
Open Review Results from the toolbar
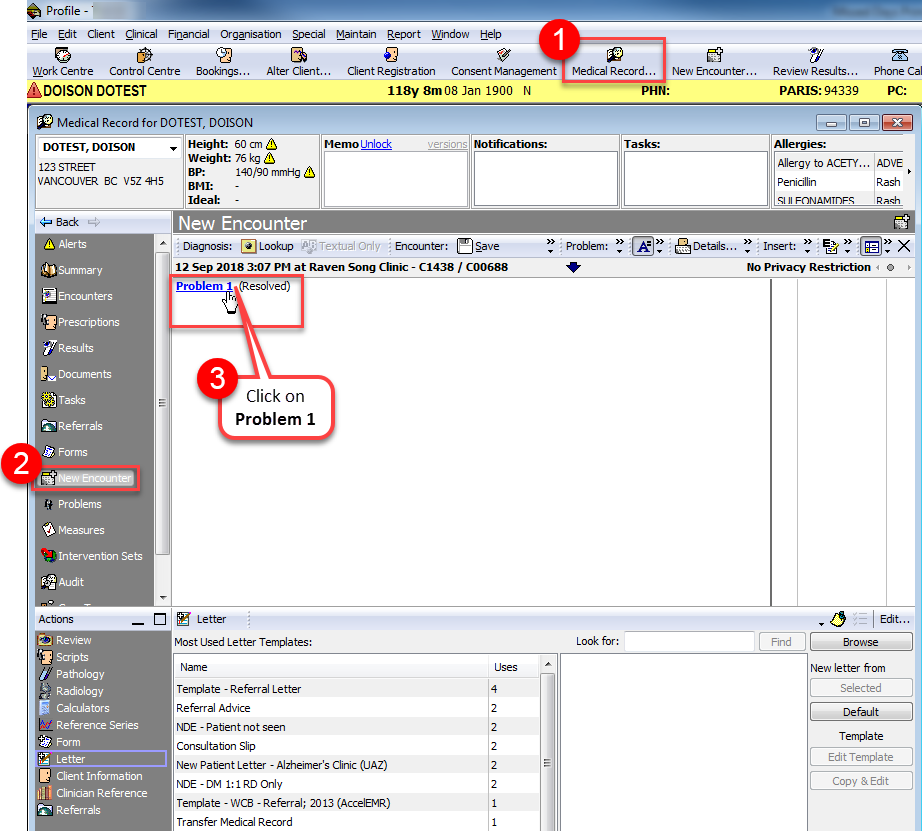tap(814, 60)
